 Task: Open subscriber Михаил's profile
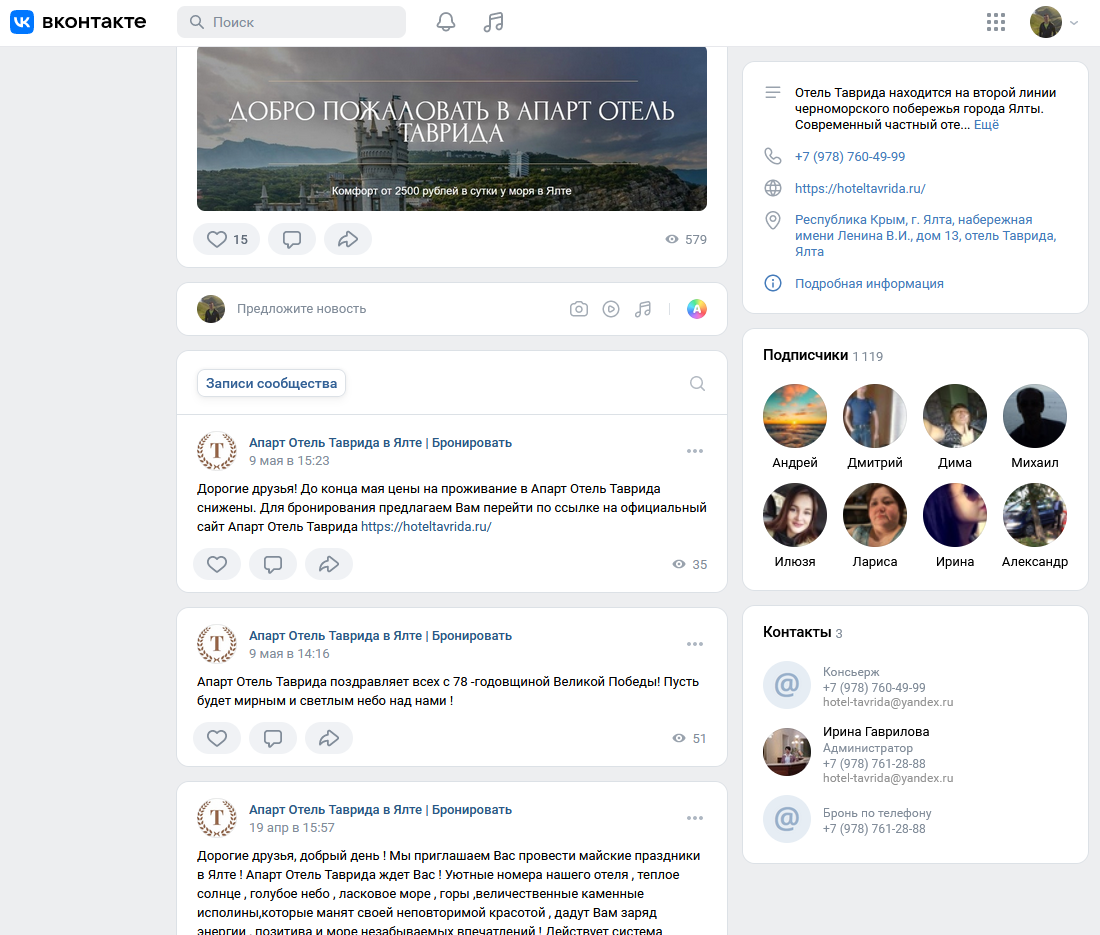click(x=1035, y=416)
